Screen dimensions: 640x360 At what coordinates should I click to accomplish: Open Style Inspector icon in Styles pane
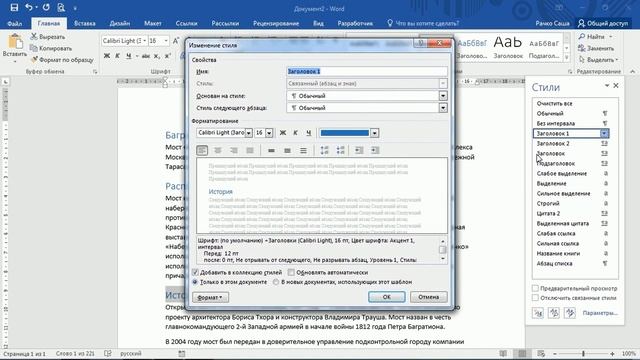(x=554, y=313)
